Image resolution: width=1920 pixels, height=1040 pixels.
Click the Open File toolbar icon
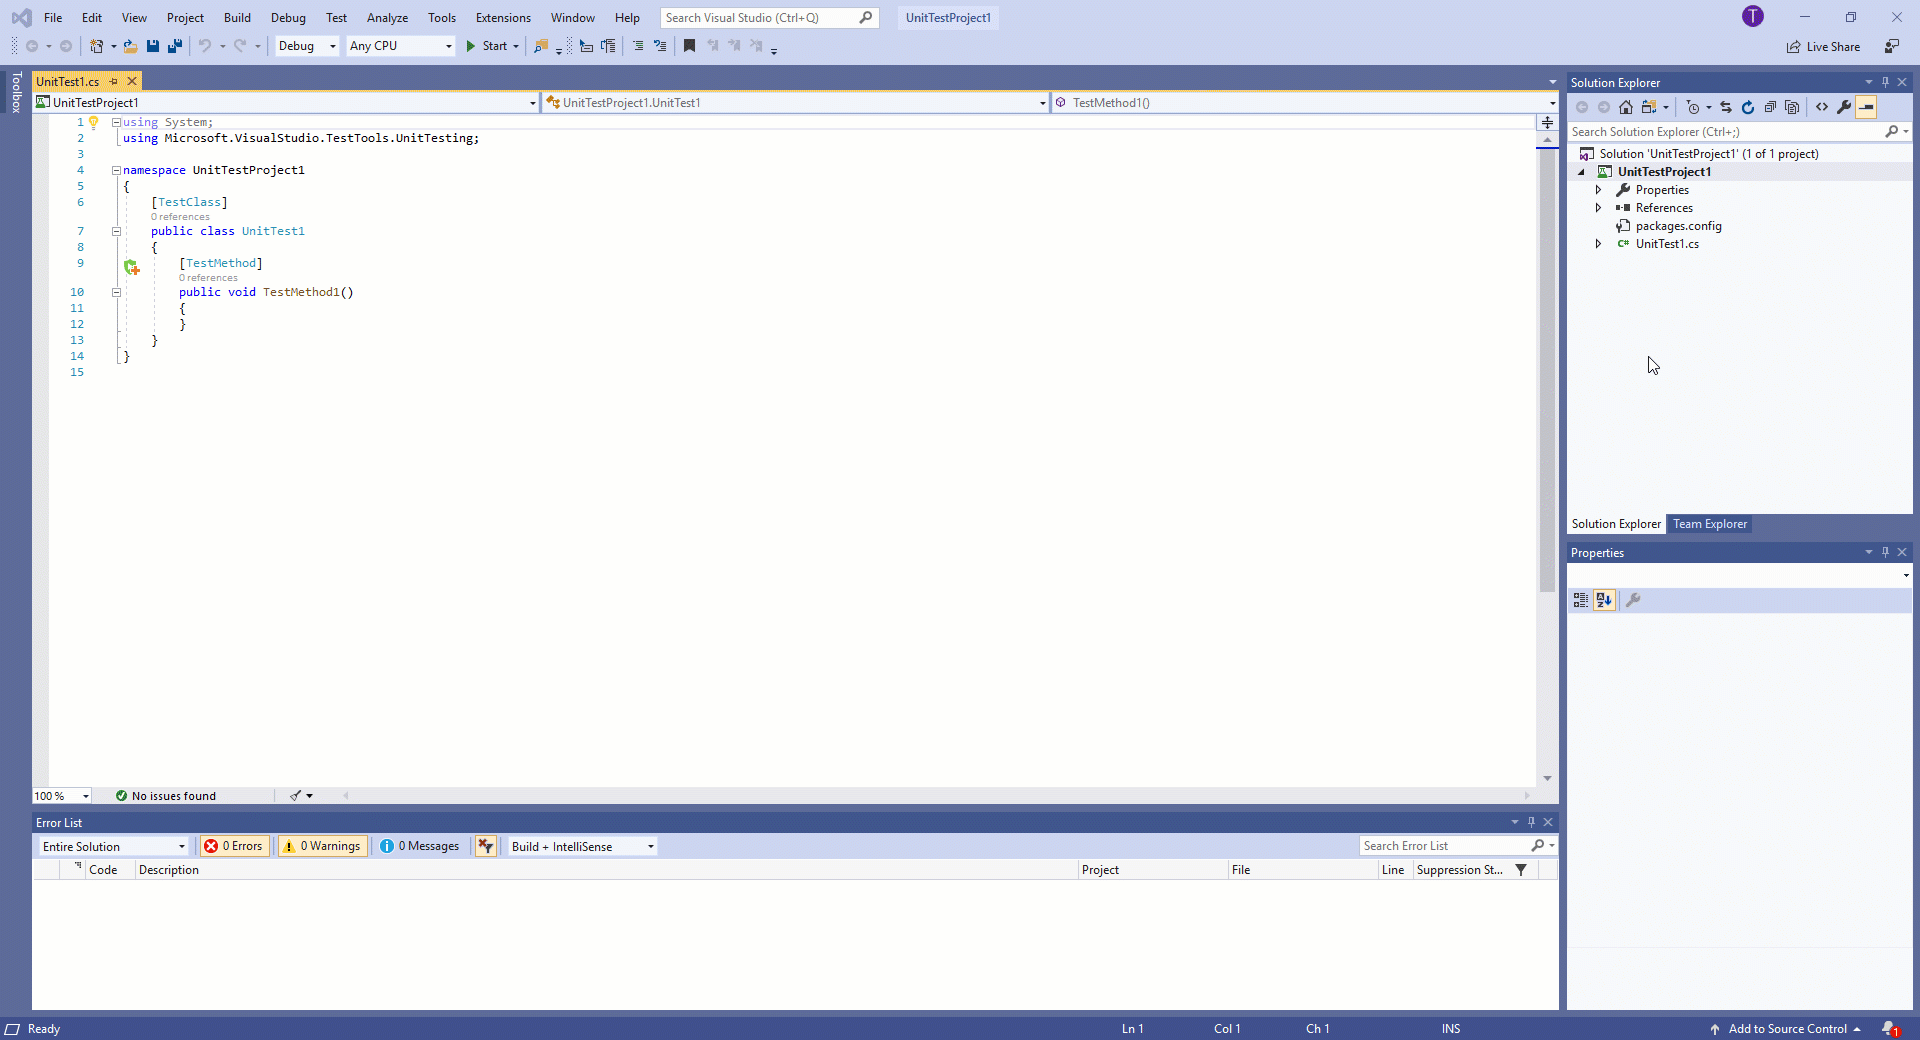pos(130,46)
